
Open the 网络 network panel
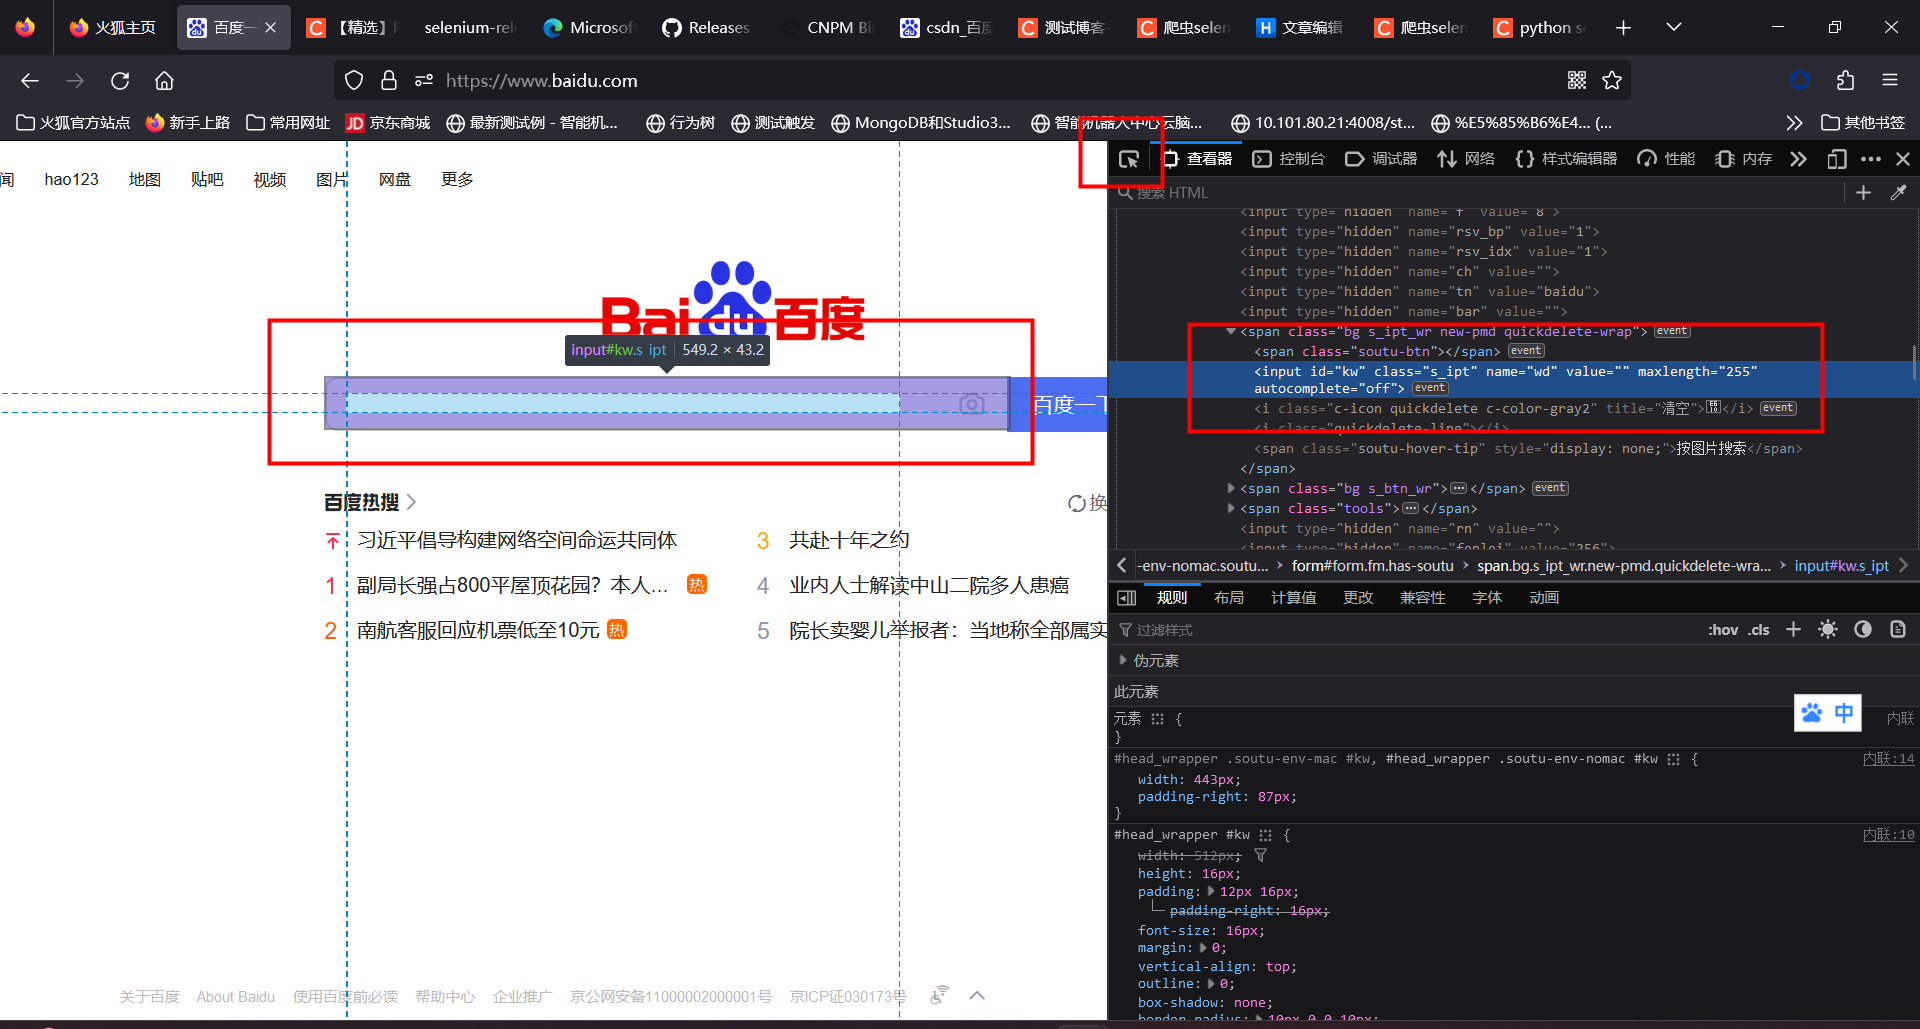1466,159
